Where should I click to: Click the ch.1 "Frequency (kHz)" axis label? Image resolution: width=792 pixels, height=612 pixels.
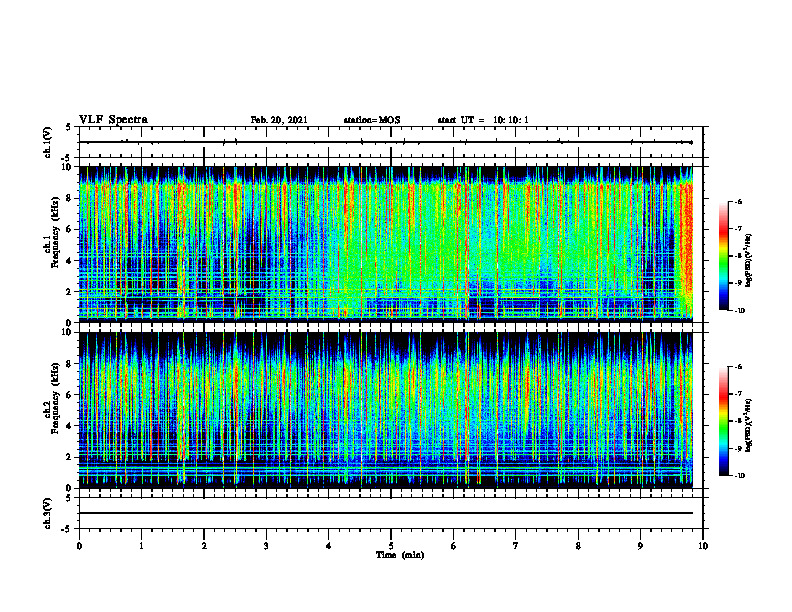[55, 232]
